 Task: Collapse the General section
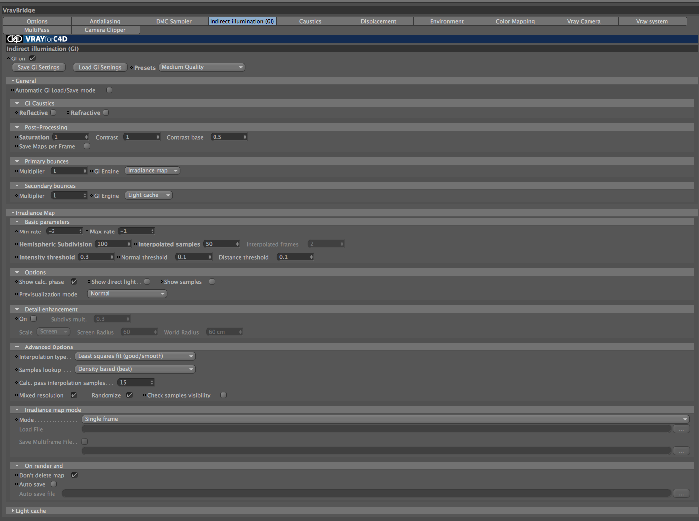click(13, 81)
